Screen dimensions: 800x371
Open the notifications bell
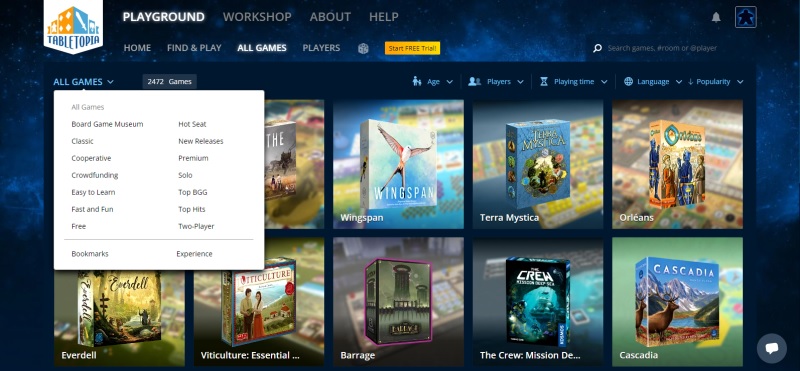(716, 17)
